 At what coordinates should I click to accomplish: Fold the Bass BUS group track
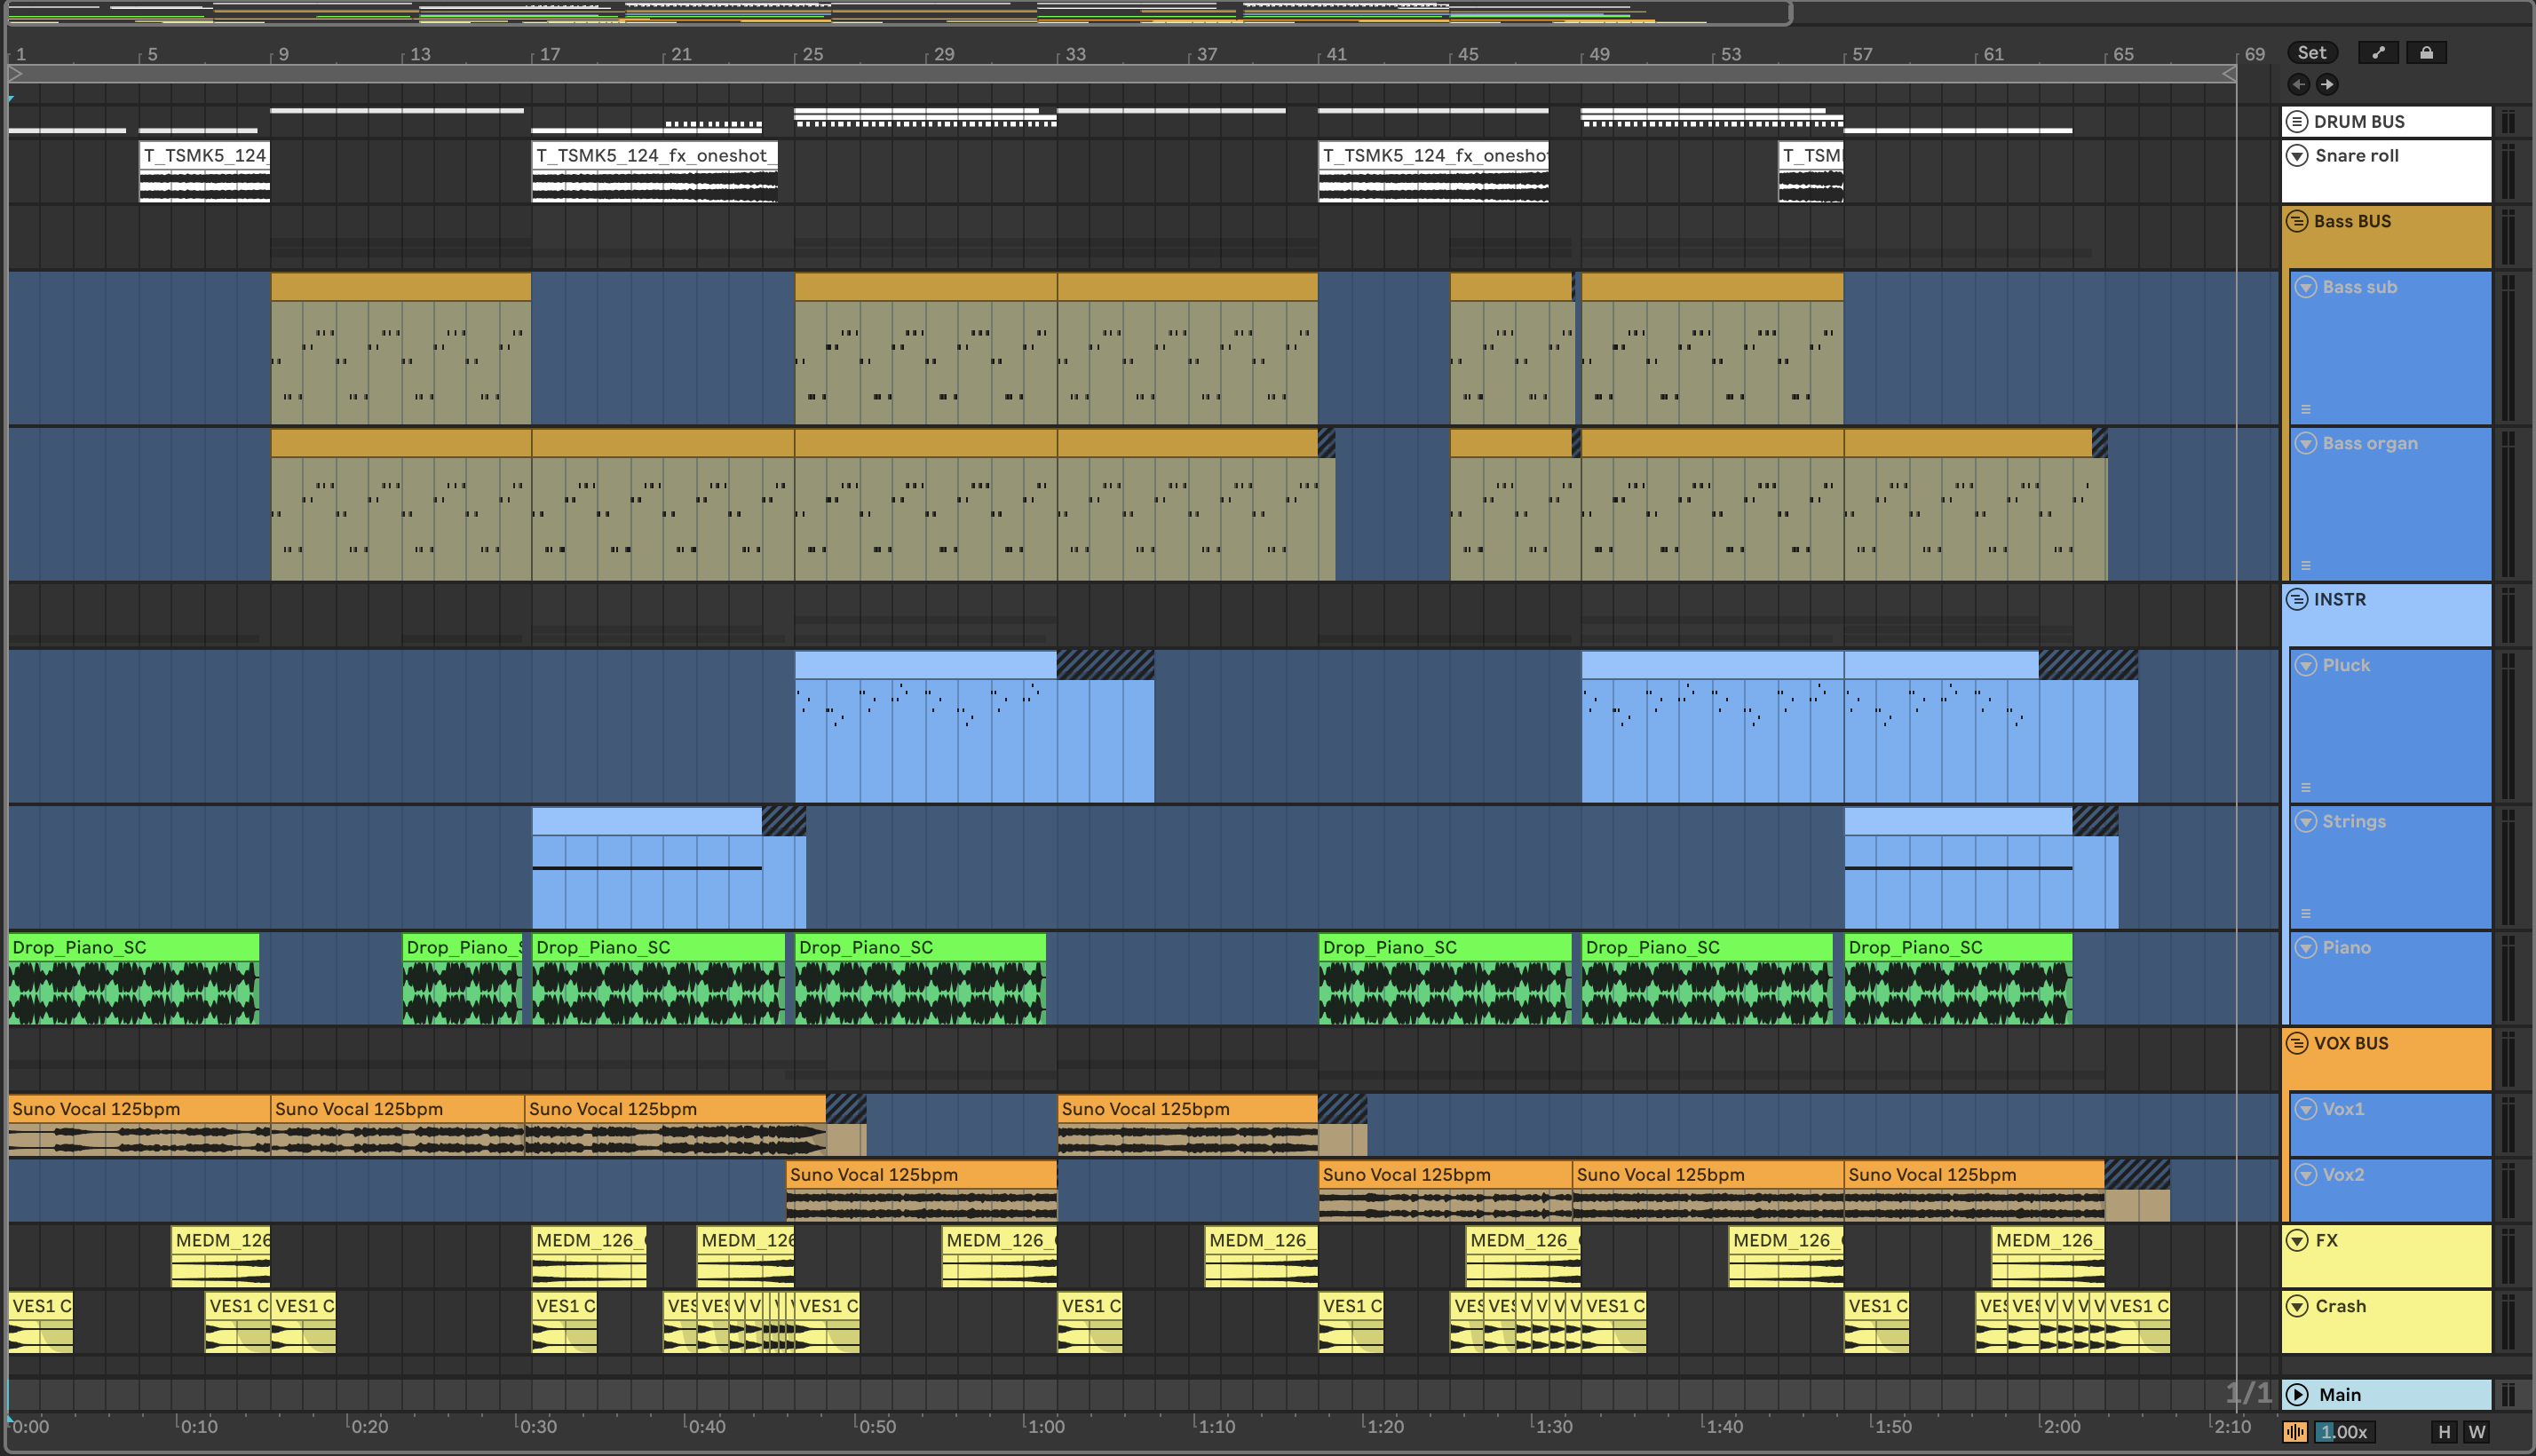pos(2298,222)
